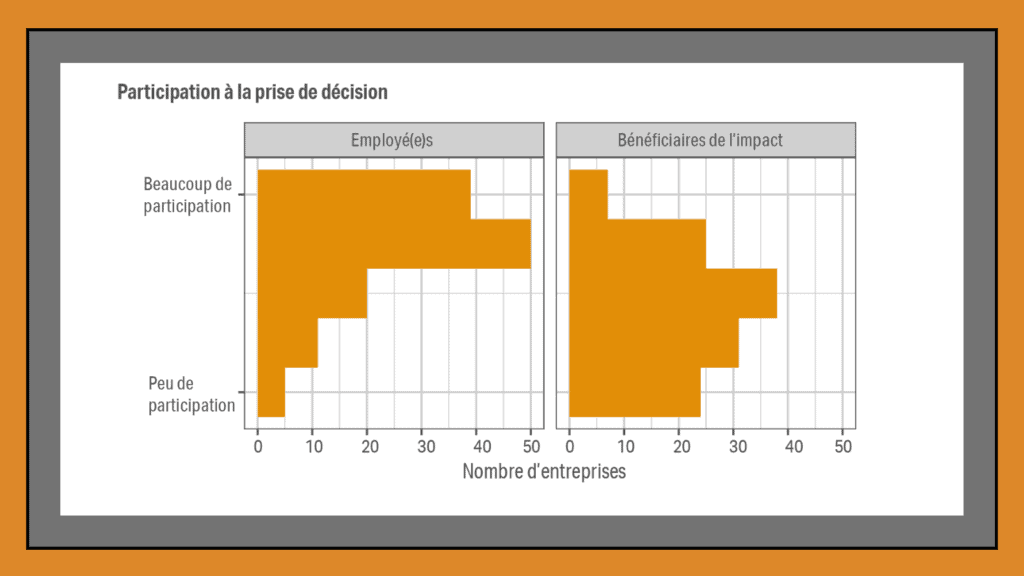Click the bottom bar in the Bénéficiaires panel

[x=635, y=392]
